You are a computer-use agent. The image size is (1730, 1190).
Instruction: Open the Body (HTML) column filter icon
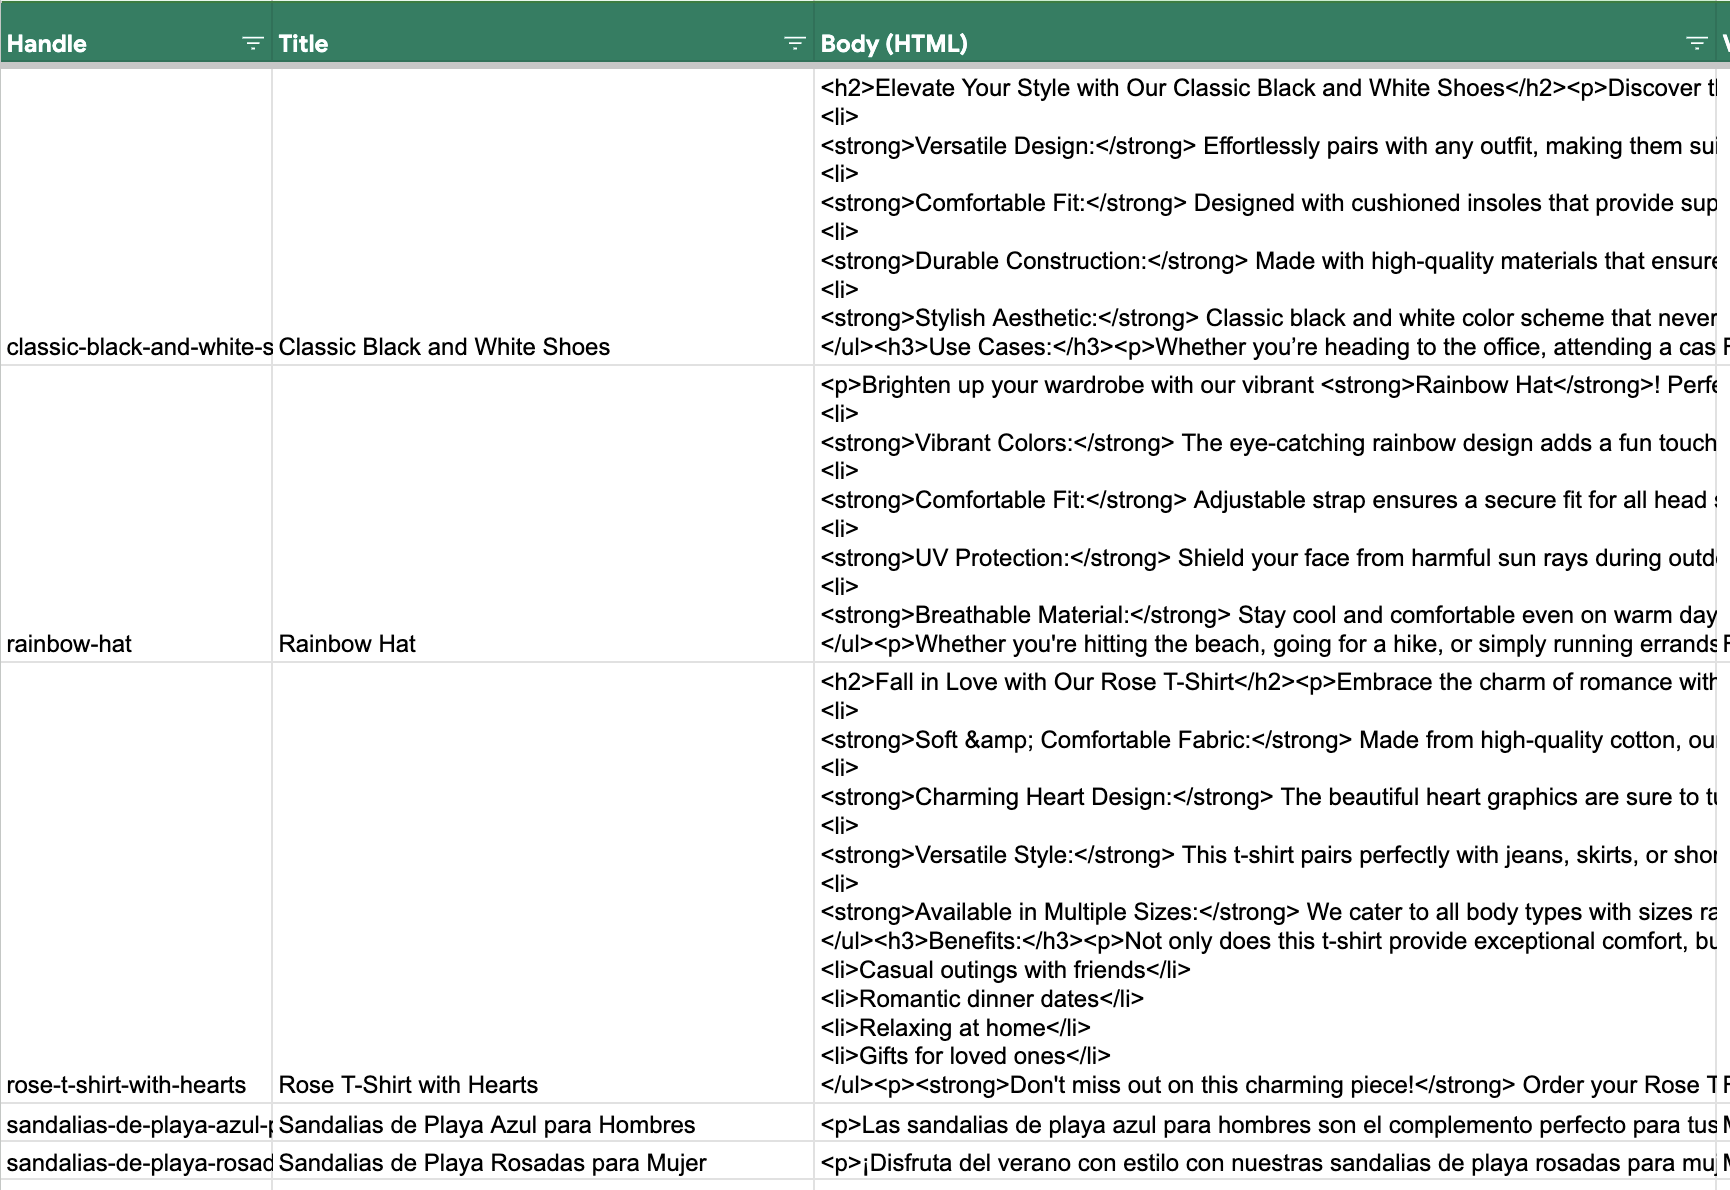(x=1696, y=43)
